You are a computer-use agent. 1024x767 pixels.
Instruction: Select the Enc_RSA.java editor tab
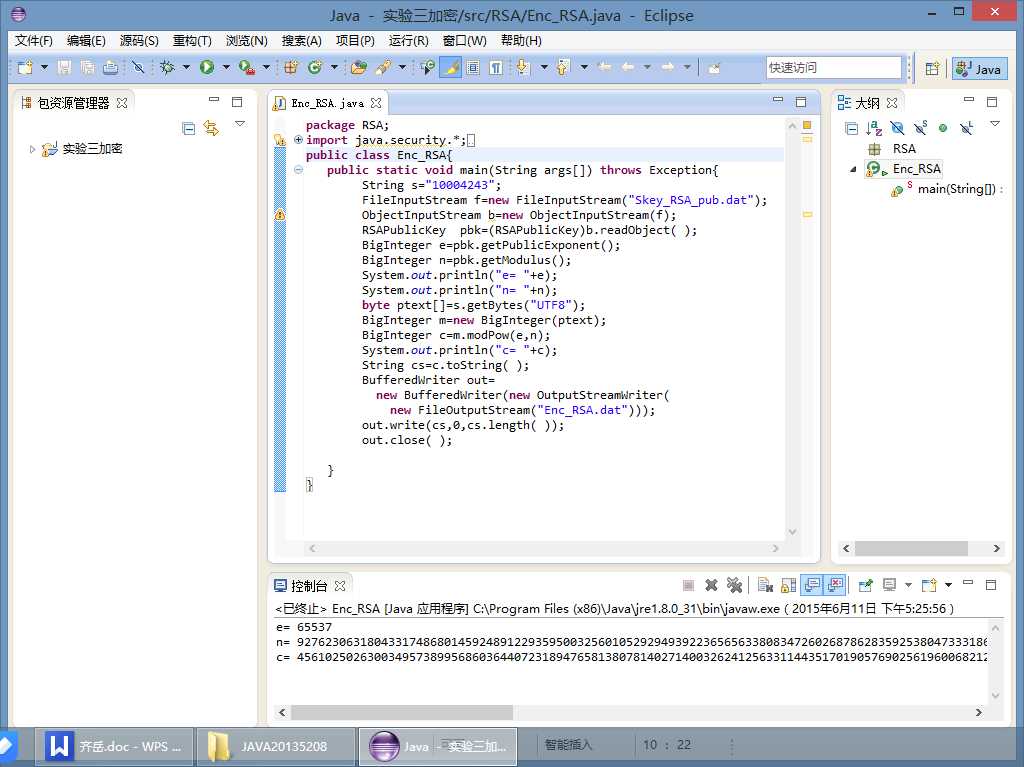(x=327, y=103)
